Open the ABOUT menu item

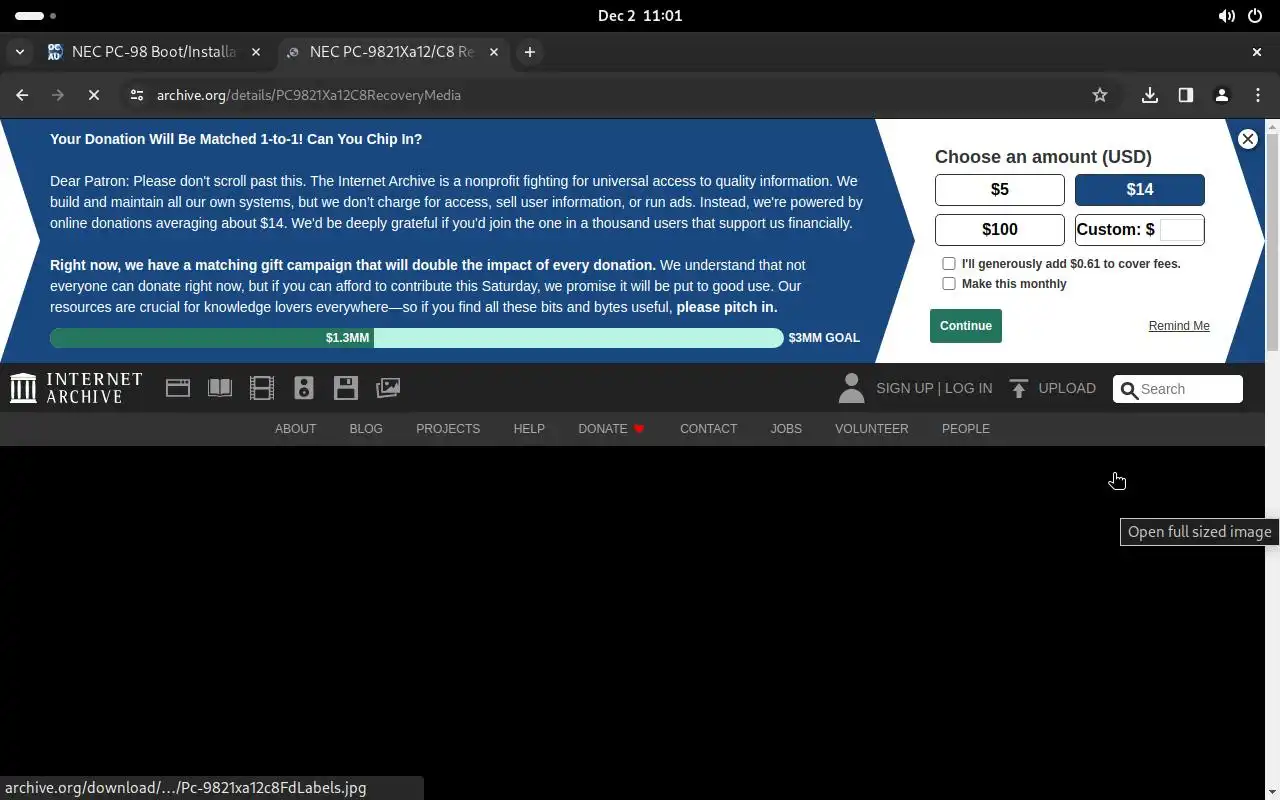click(x=295, y=429)
